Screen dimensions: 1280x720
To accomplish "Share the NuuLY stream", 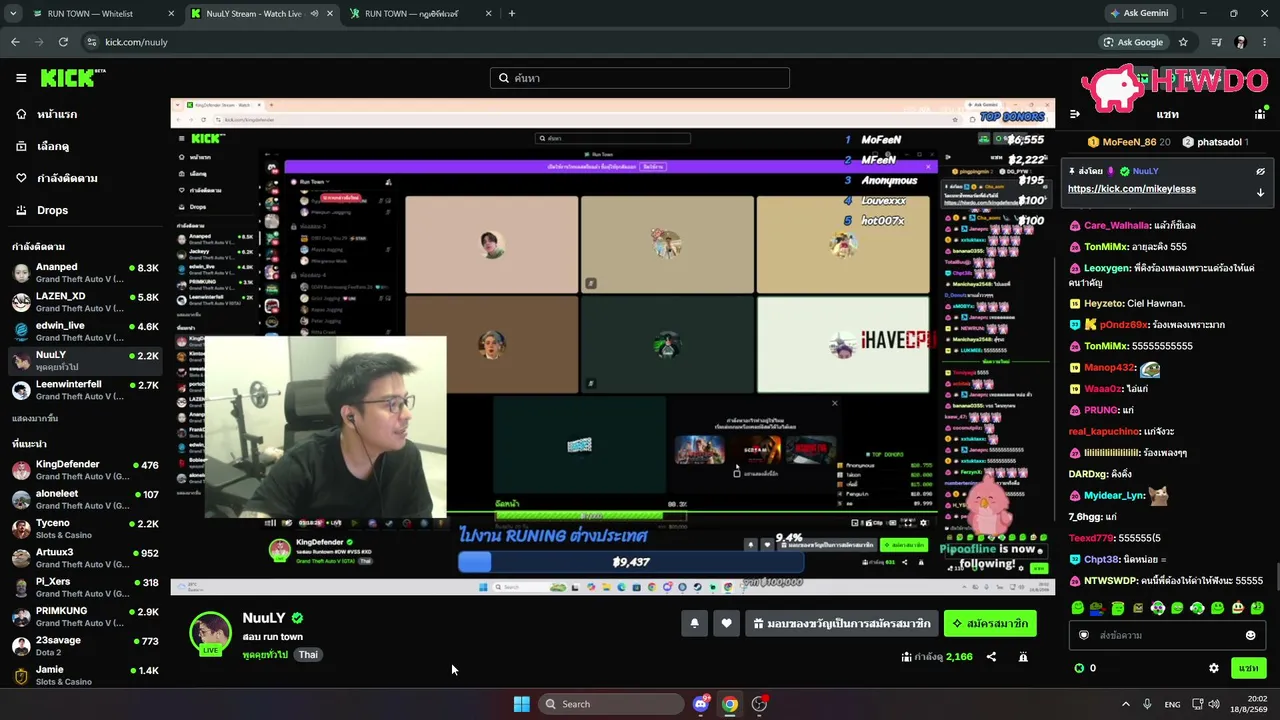I will pyautogui.click(x=991, y=657).
